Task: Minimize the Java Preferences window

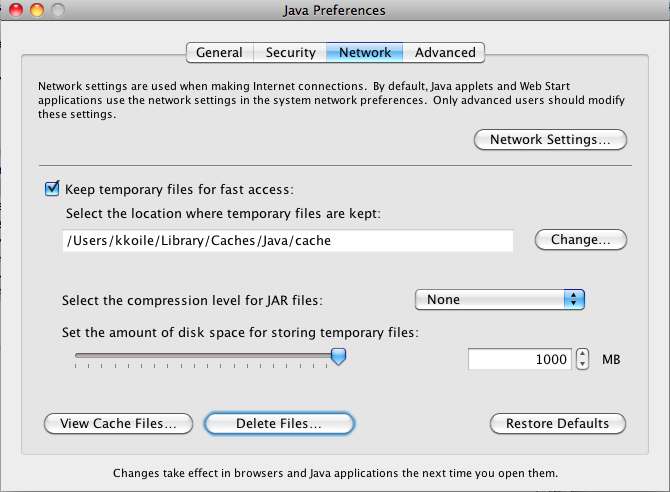Action: [37, 10]
